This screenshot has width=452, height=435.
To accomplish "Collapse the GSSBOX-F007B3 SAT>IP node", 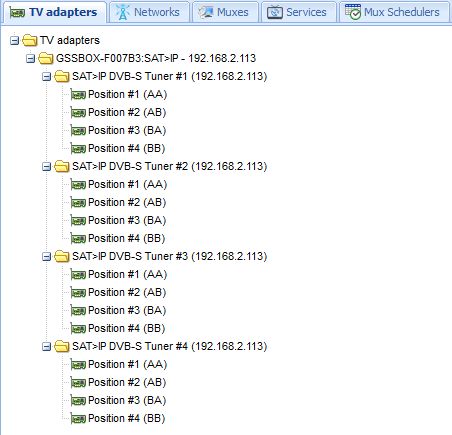I will [x=30, y=59].
